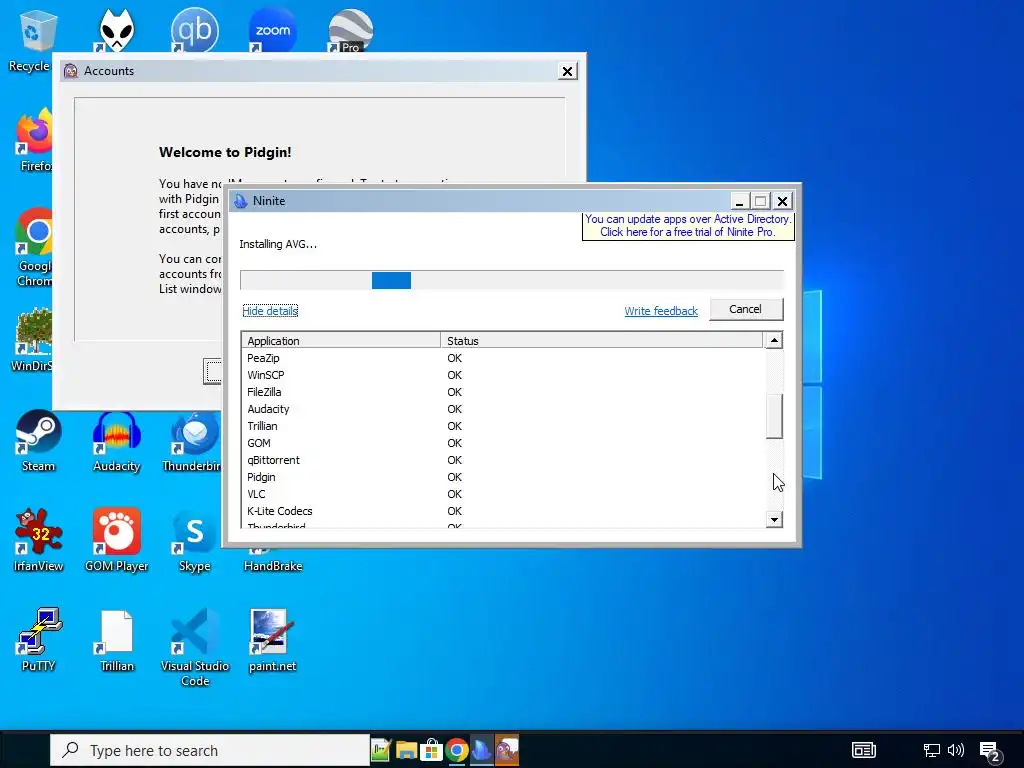Image resolution: width=1024 pixels, height=768 pixels.
Task: Launch the GOM Player desktop shortcut
Action: tap(116, 541)
